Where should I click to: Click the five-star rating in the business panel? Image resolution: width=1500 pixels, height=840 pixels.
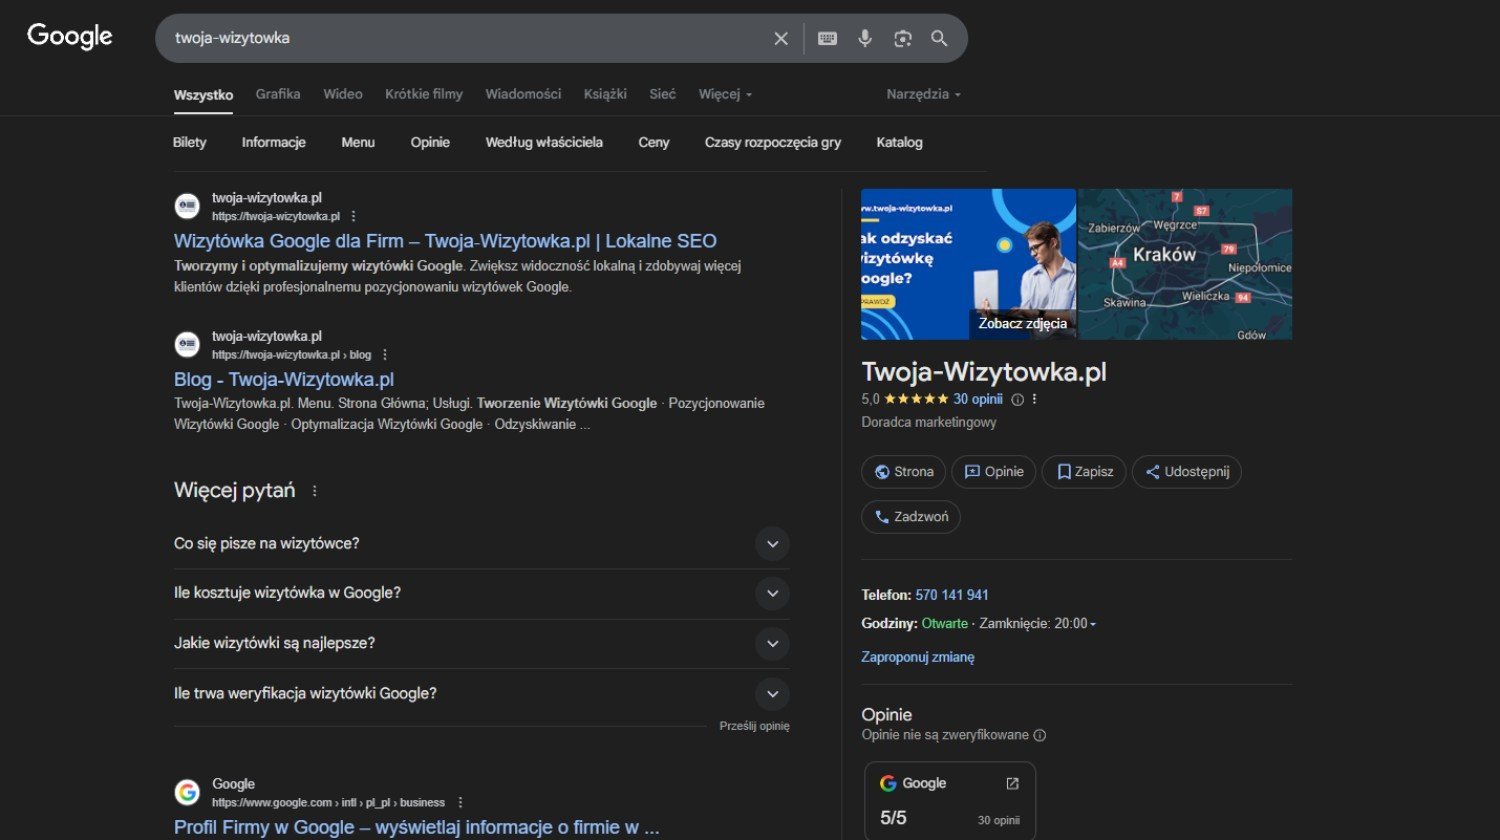(x=916, y=399)
